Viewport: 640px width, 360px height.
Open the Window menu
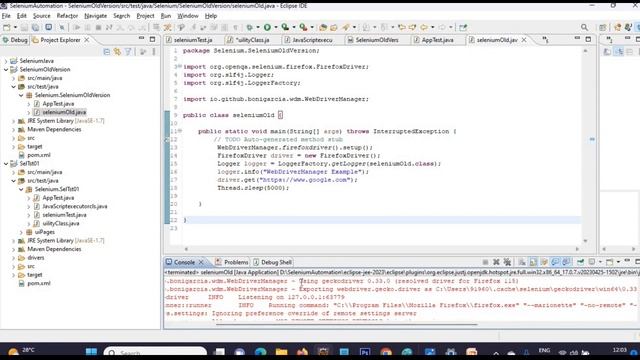(x=188, y=16)
